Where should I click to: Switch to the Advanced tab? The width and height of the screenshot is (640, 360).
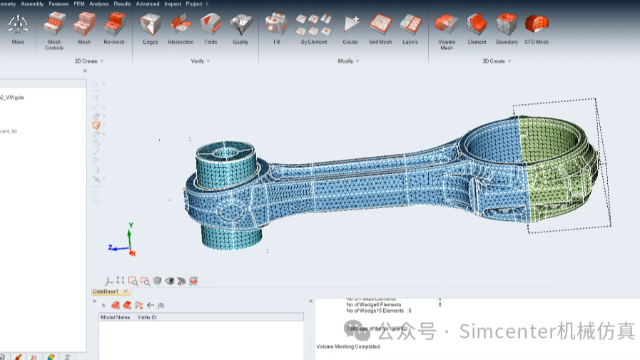(x=147, y=4)
